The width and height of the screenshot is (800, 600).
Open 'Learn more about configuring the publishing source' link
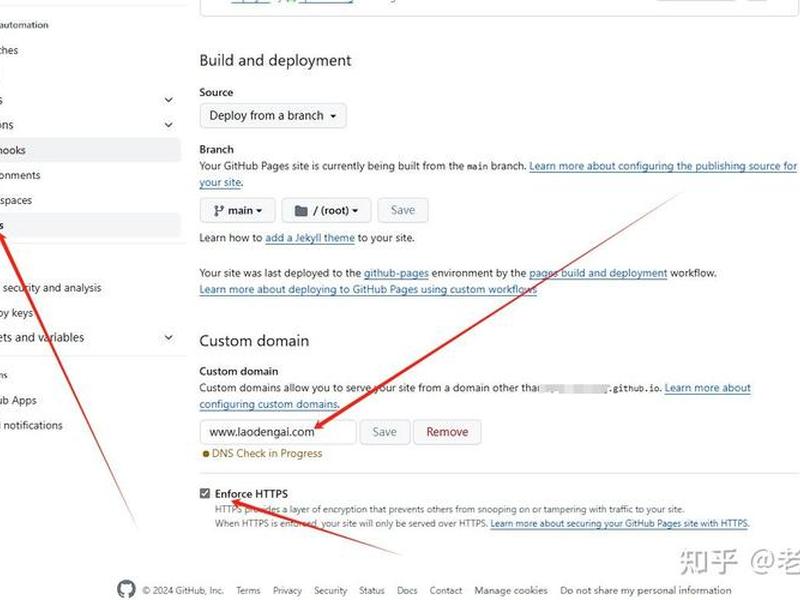click(x=663, y=166)
